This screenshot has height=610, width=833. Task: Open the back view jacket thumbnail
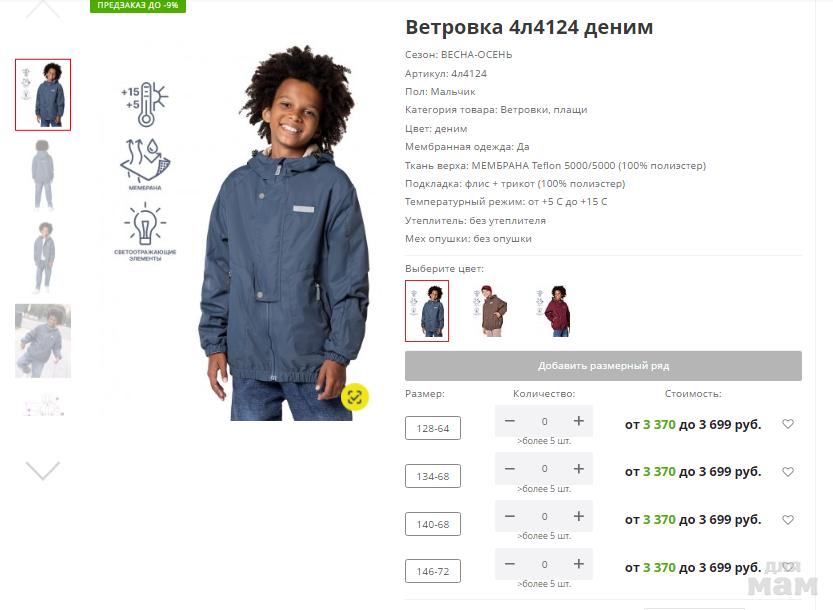pyautogui.click(x=42, y=174)
